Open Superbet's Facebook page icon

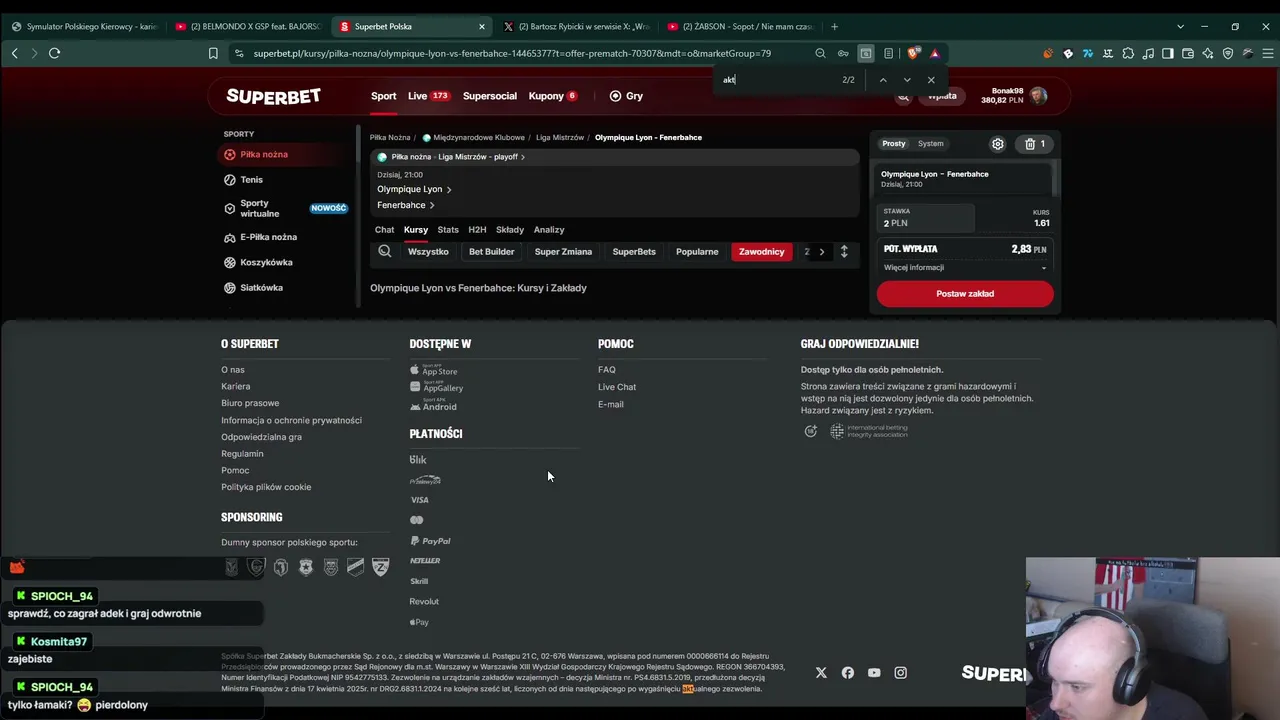click(x=848, y=673)
